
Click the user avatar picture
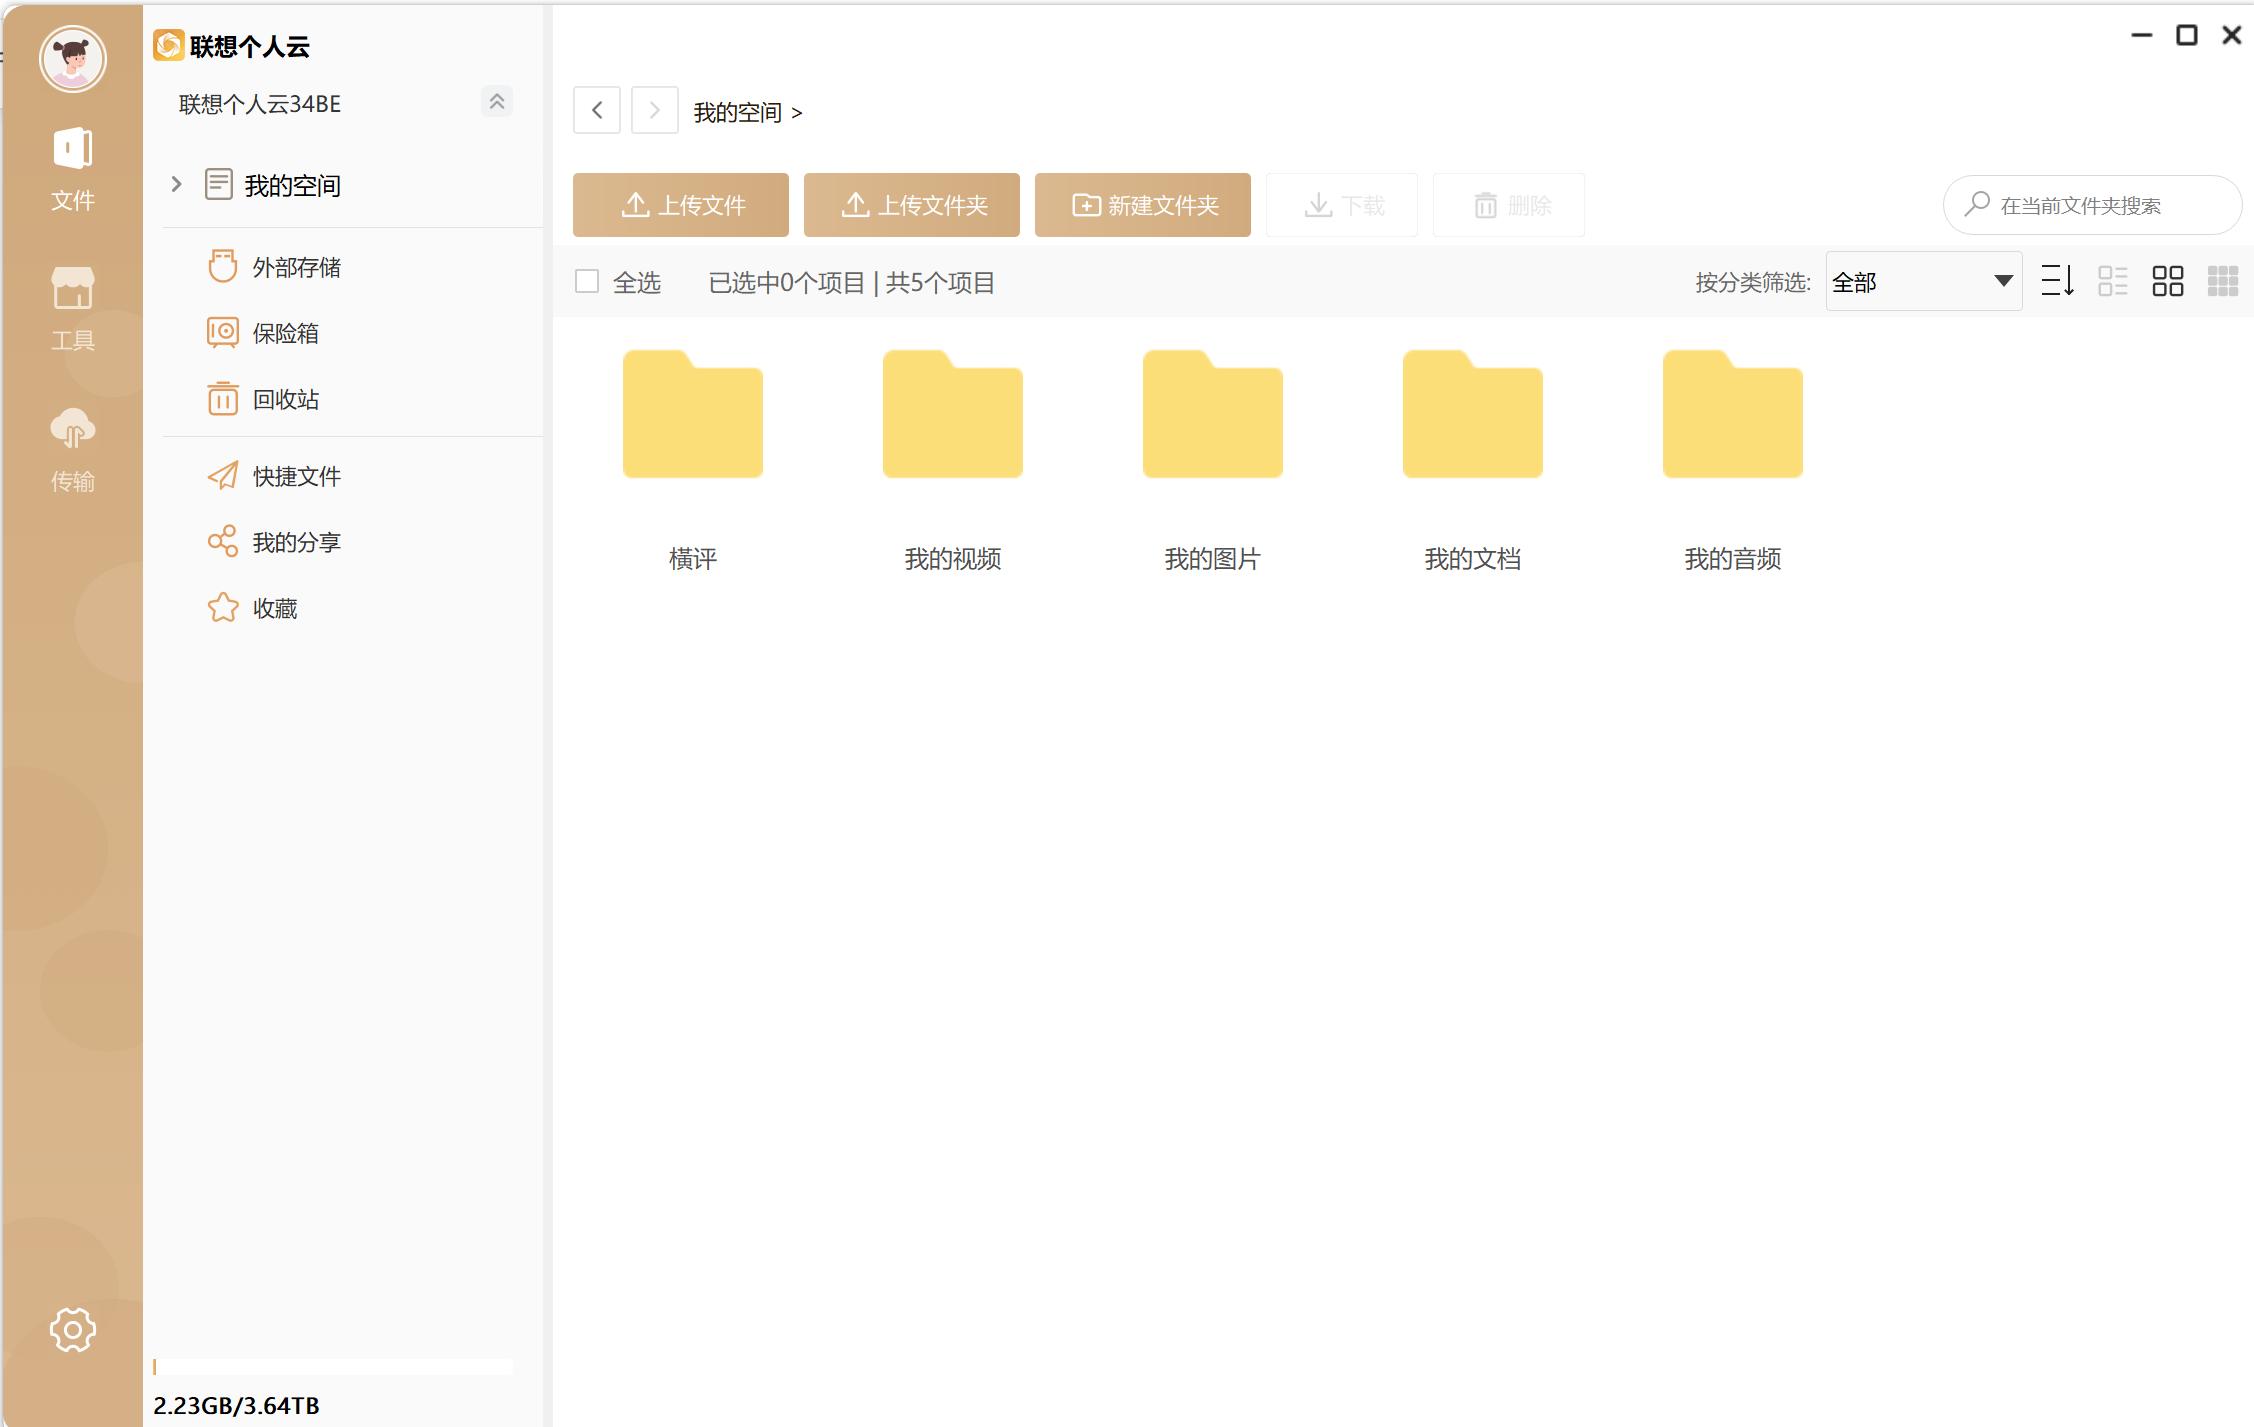pos(72,59)
